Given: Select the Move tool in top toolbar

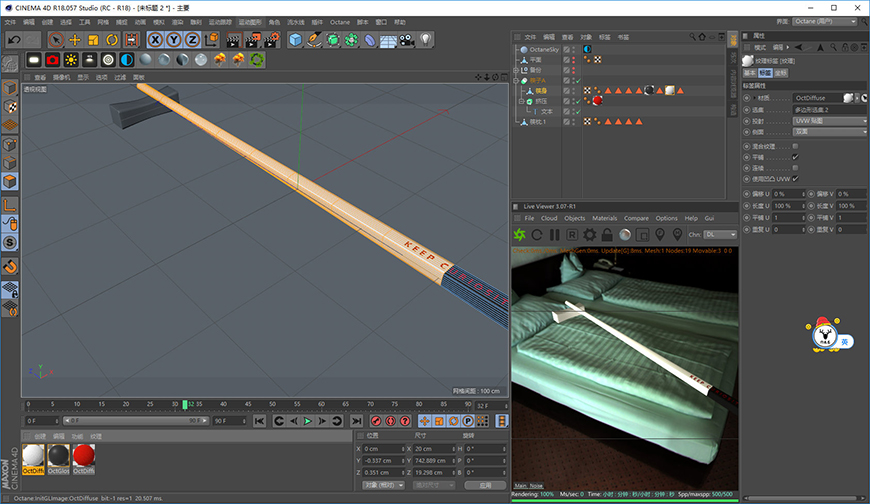Looking at the screenshot, I should [x=74, y=40].
